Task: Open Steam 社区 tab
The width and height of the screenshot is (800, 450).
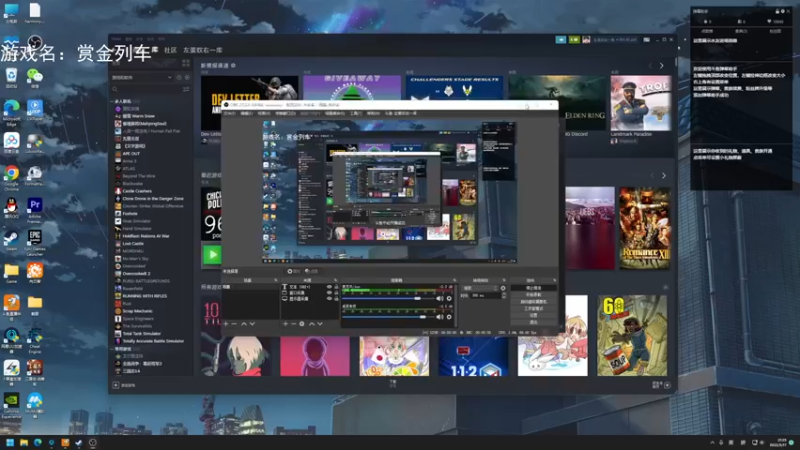Action: tap(170, 50)
